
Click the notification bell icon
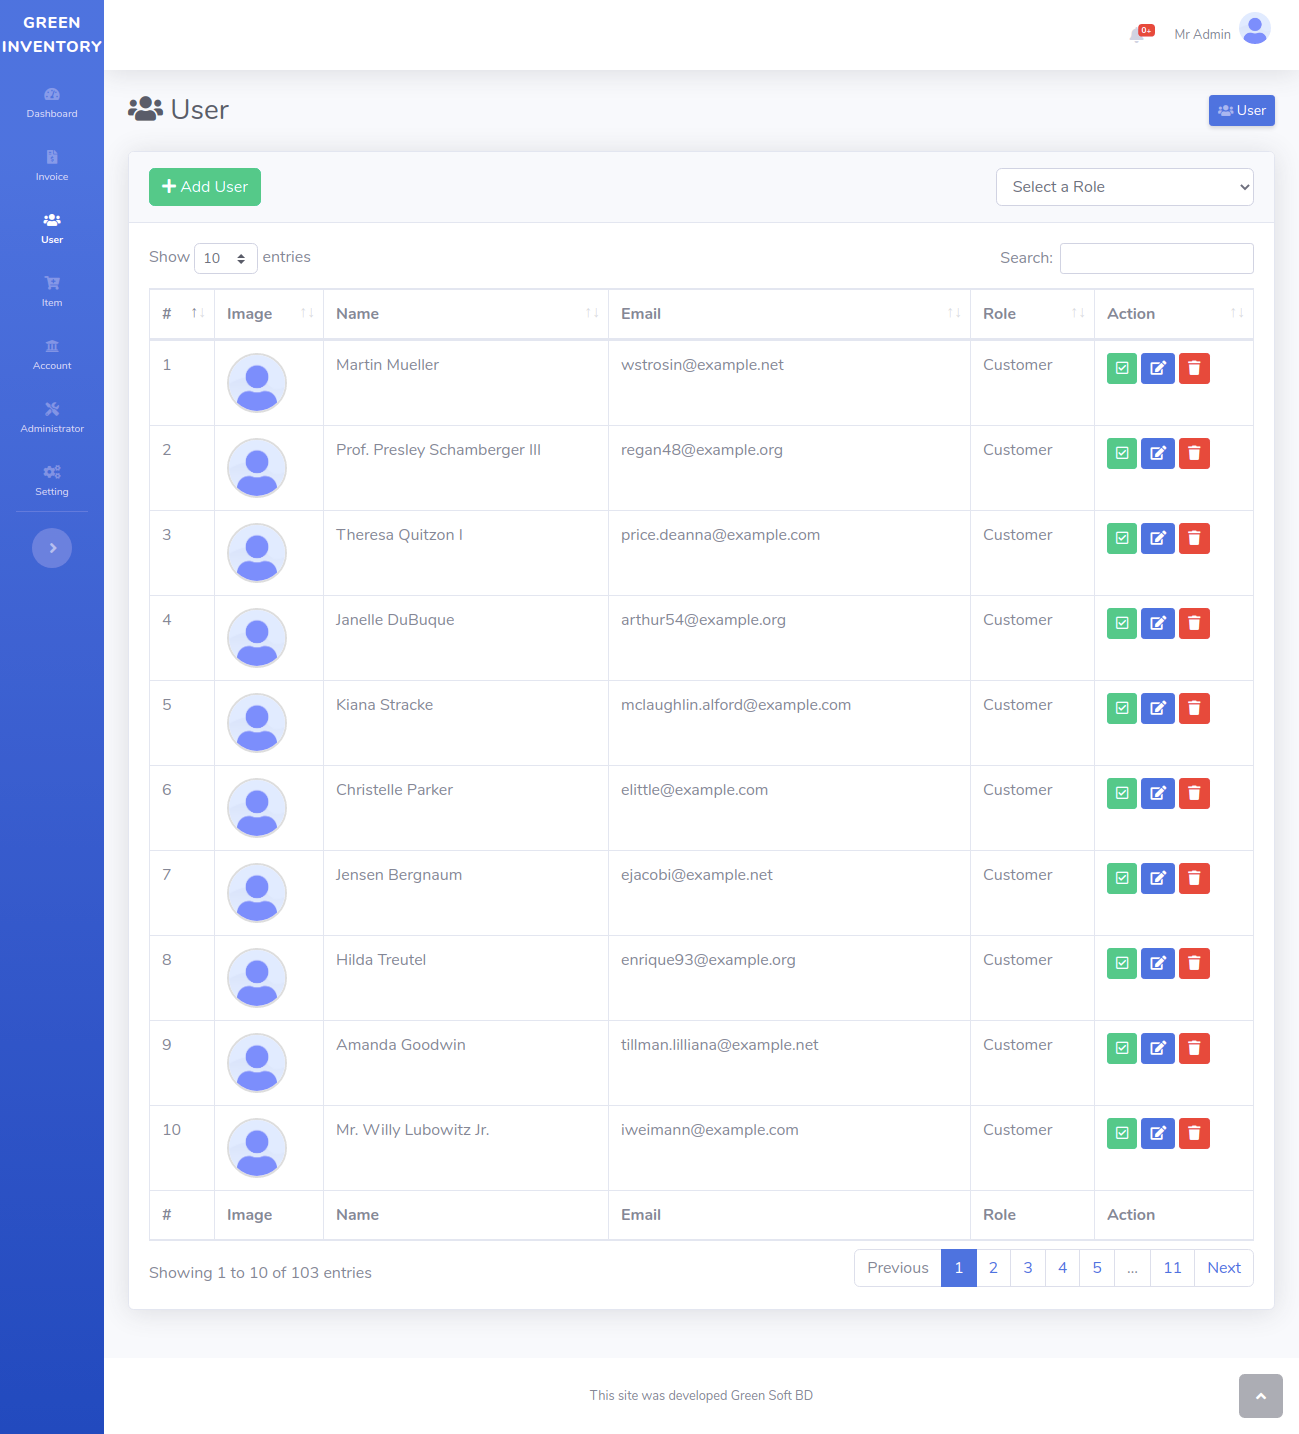click(x=1138, y=35)
